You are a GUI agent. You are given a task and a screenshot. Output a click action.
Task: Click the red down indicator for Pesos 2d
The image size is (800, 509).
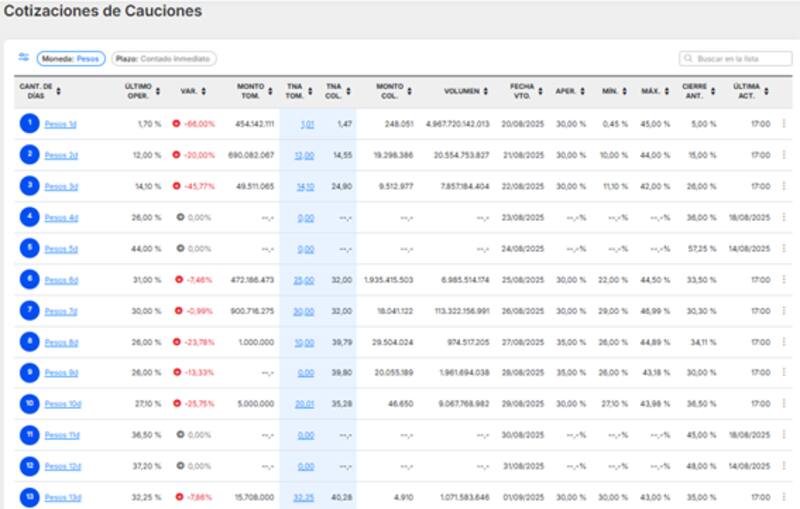point(176,155)
